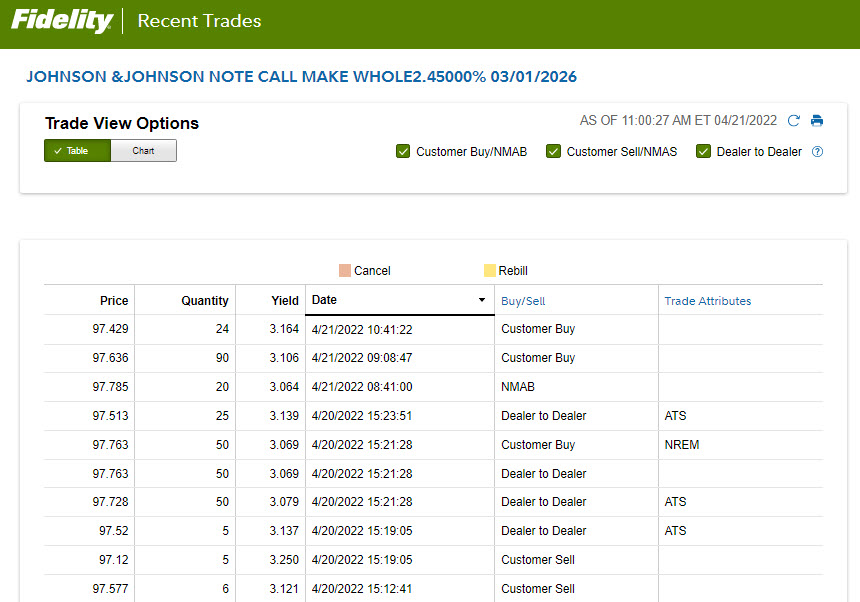The height and width of the screenshot is (602, 860).
Task: Disable the Dealer to Dealer checkbox
Action: 703,152
